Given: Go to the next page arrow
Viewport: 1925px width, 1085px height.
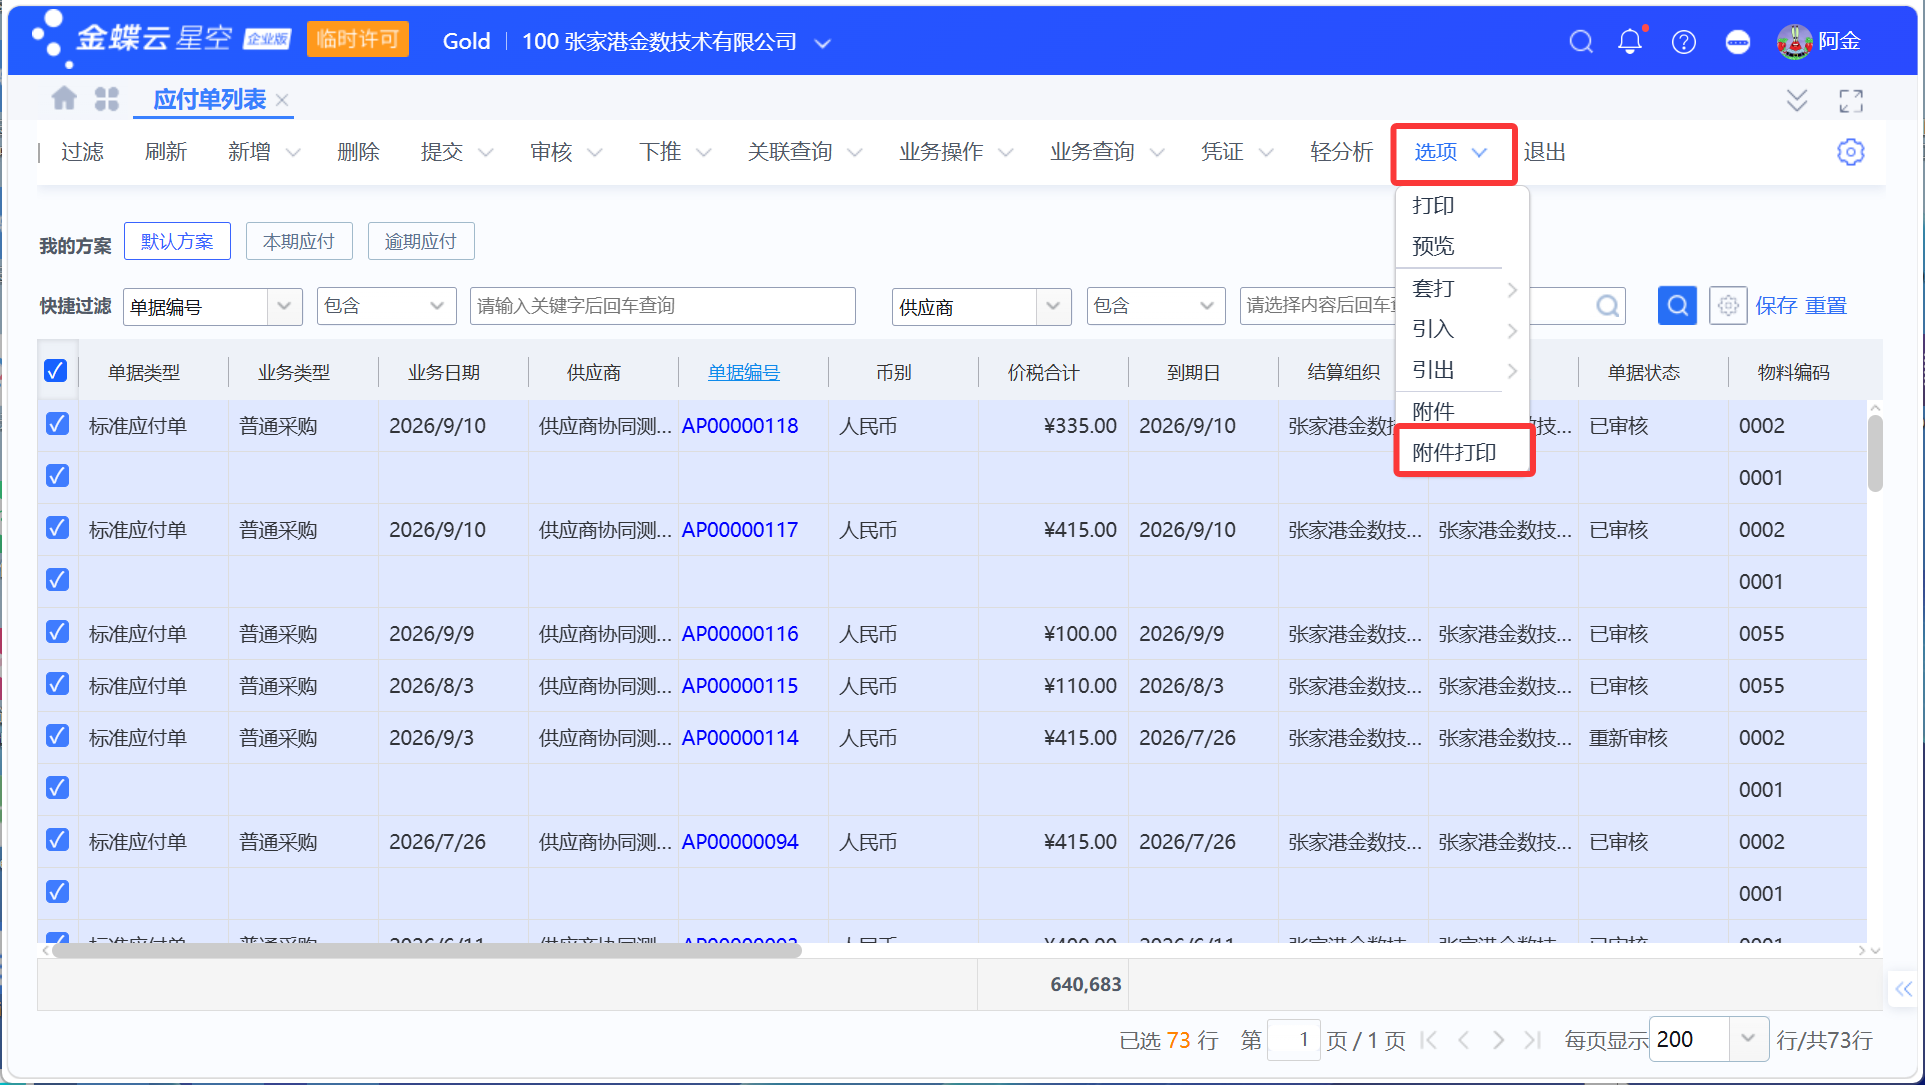Looking at the screenshot, I should tap(1498, 1040).
